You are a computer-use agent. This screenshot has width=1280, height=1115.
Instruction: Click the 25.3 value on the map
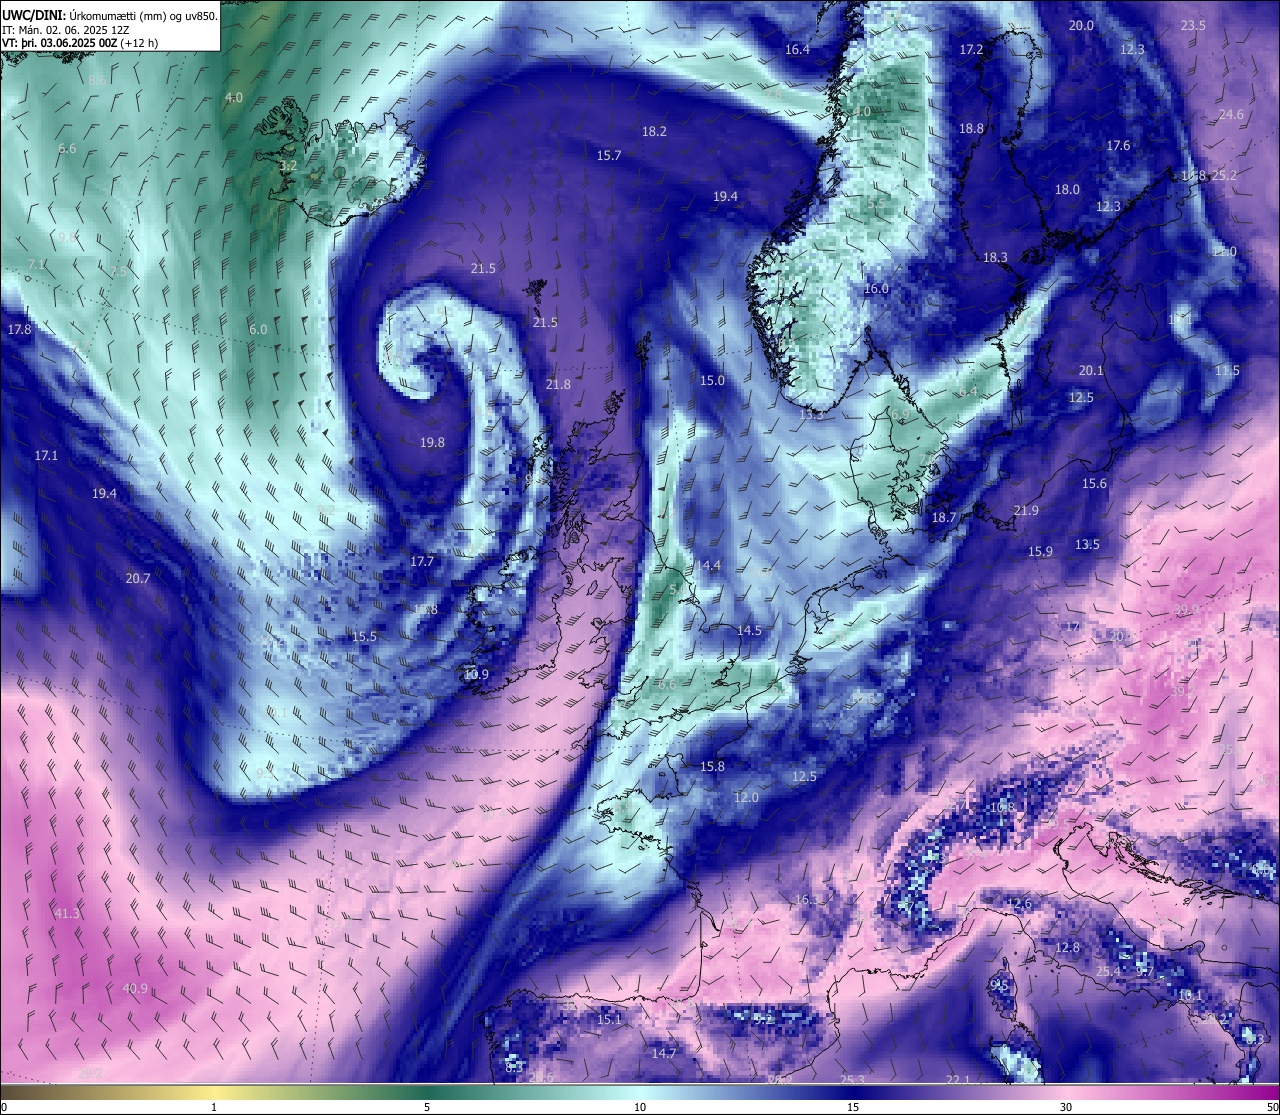852,1079
